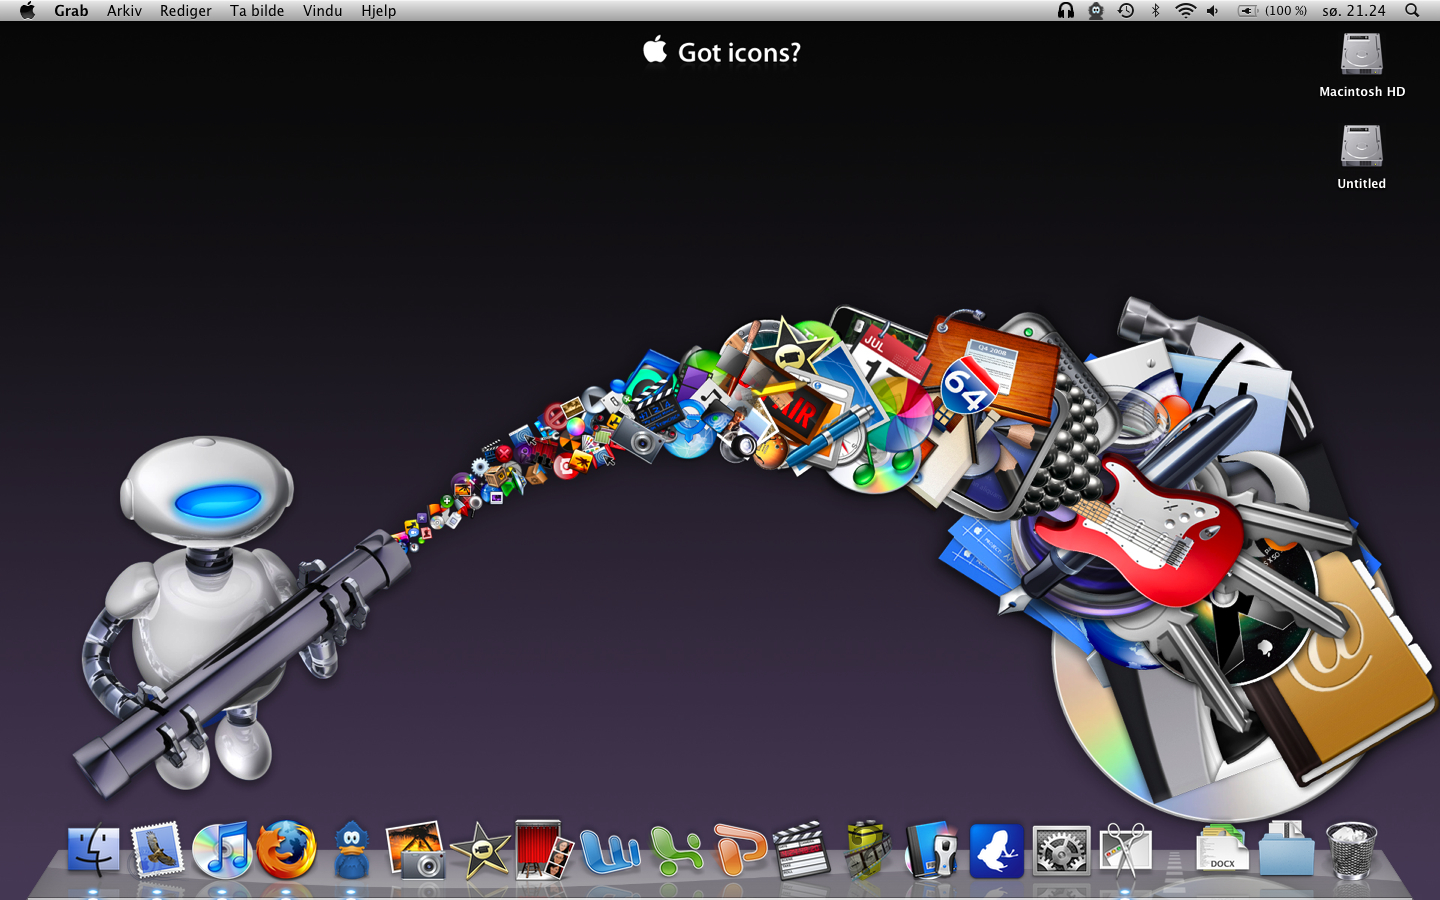The height and width of the screenshot is (900, 1440).
Task: Launch Microsoft Word from the Dock
Action: click(x=609, y=852)
